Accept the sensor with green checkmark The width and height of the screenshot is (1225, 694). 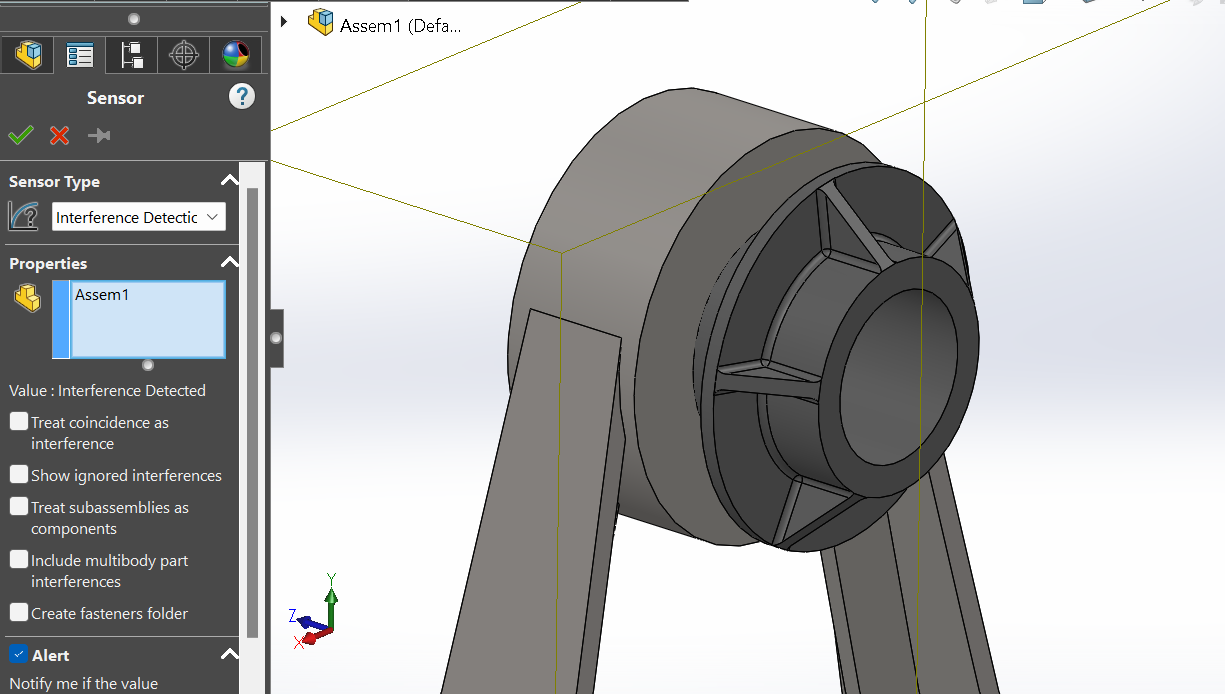21,135
